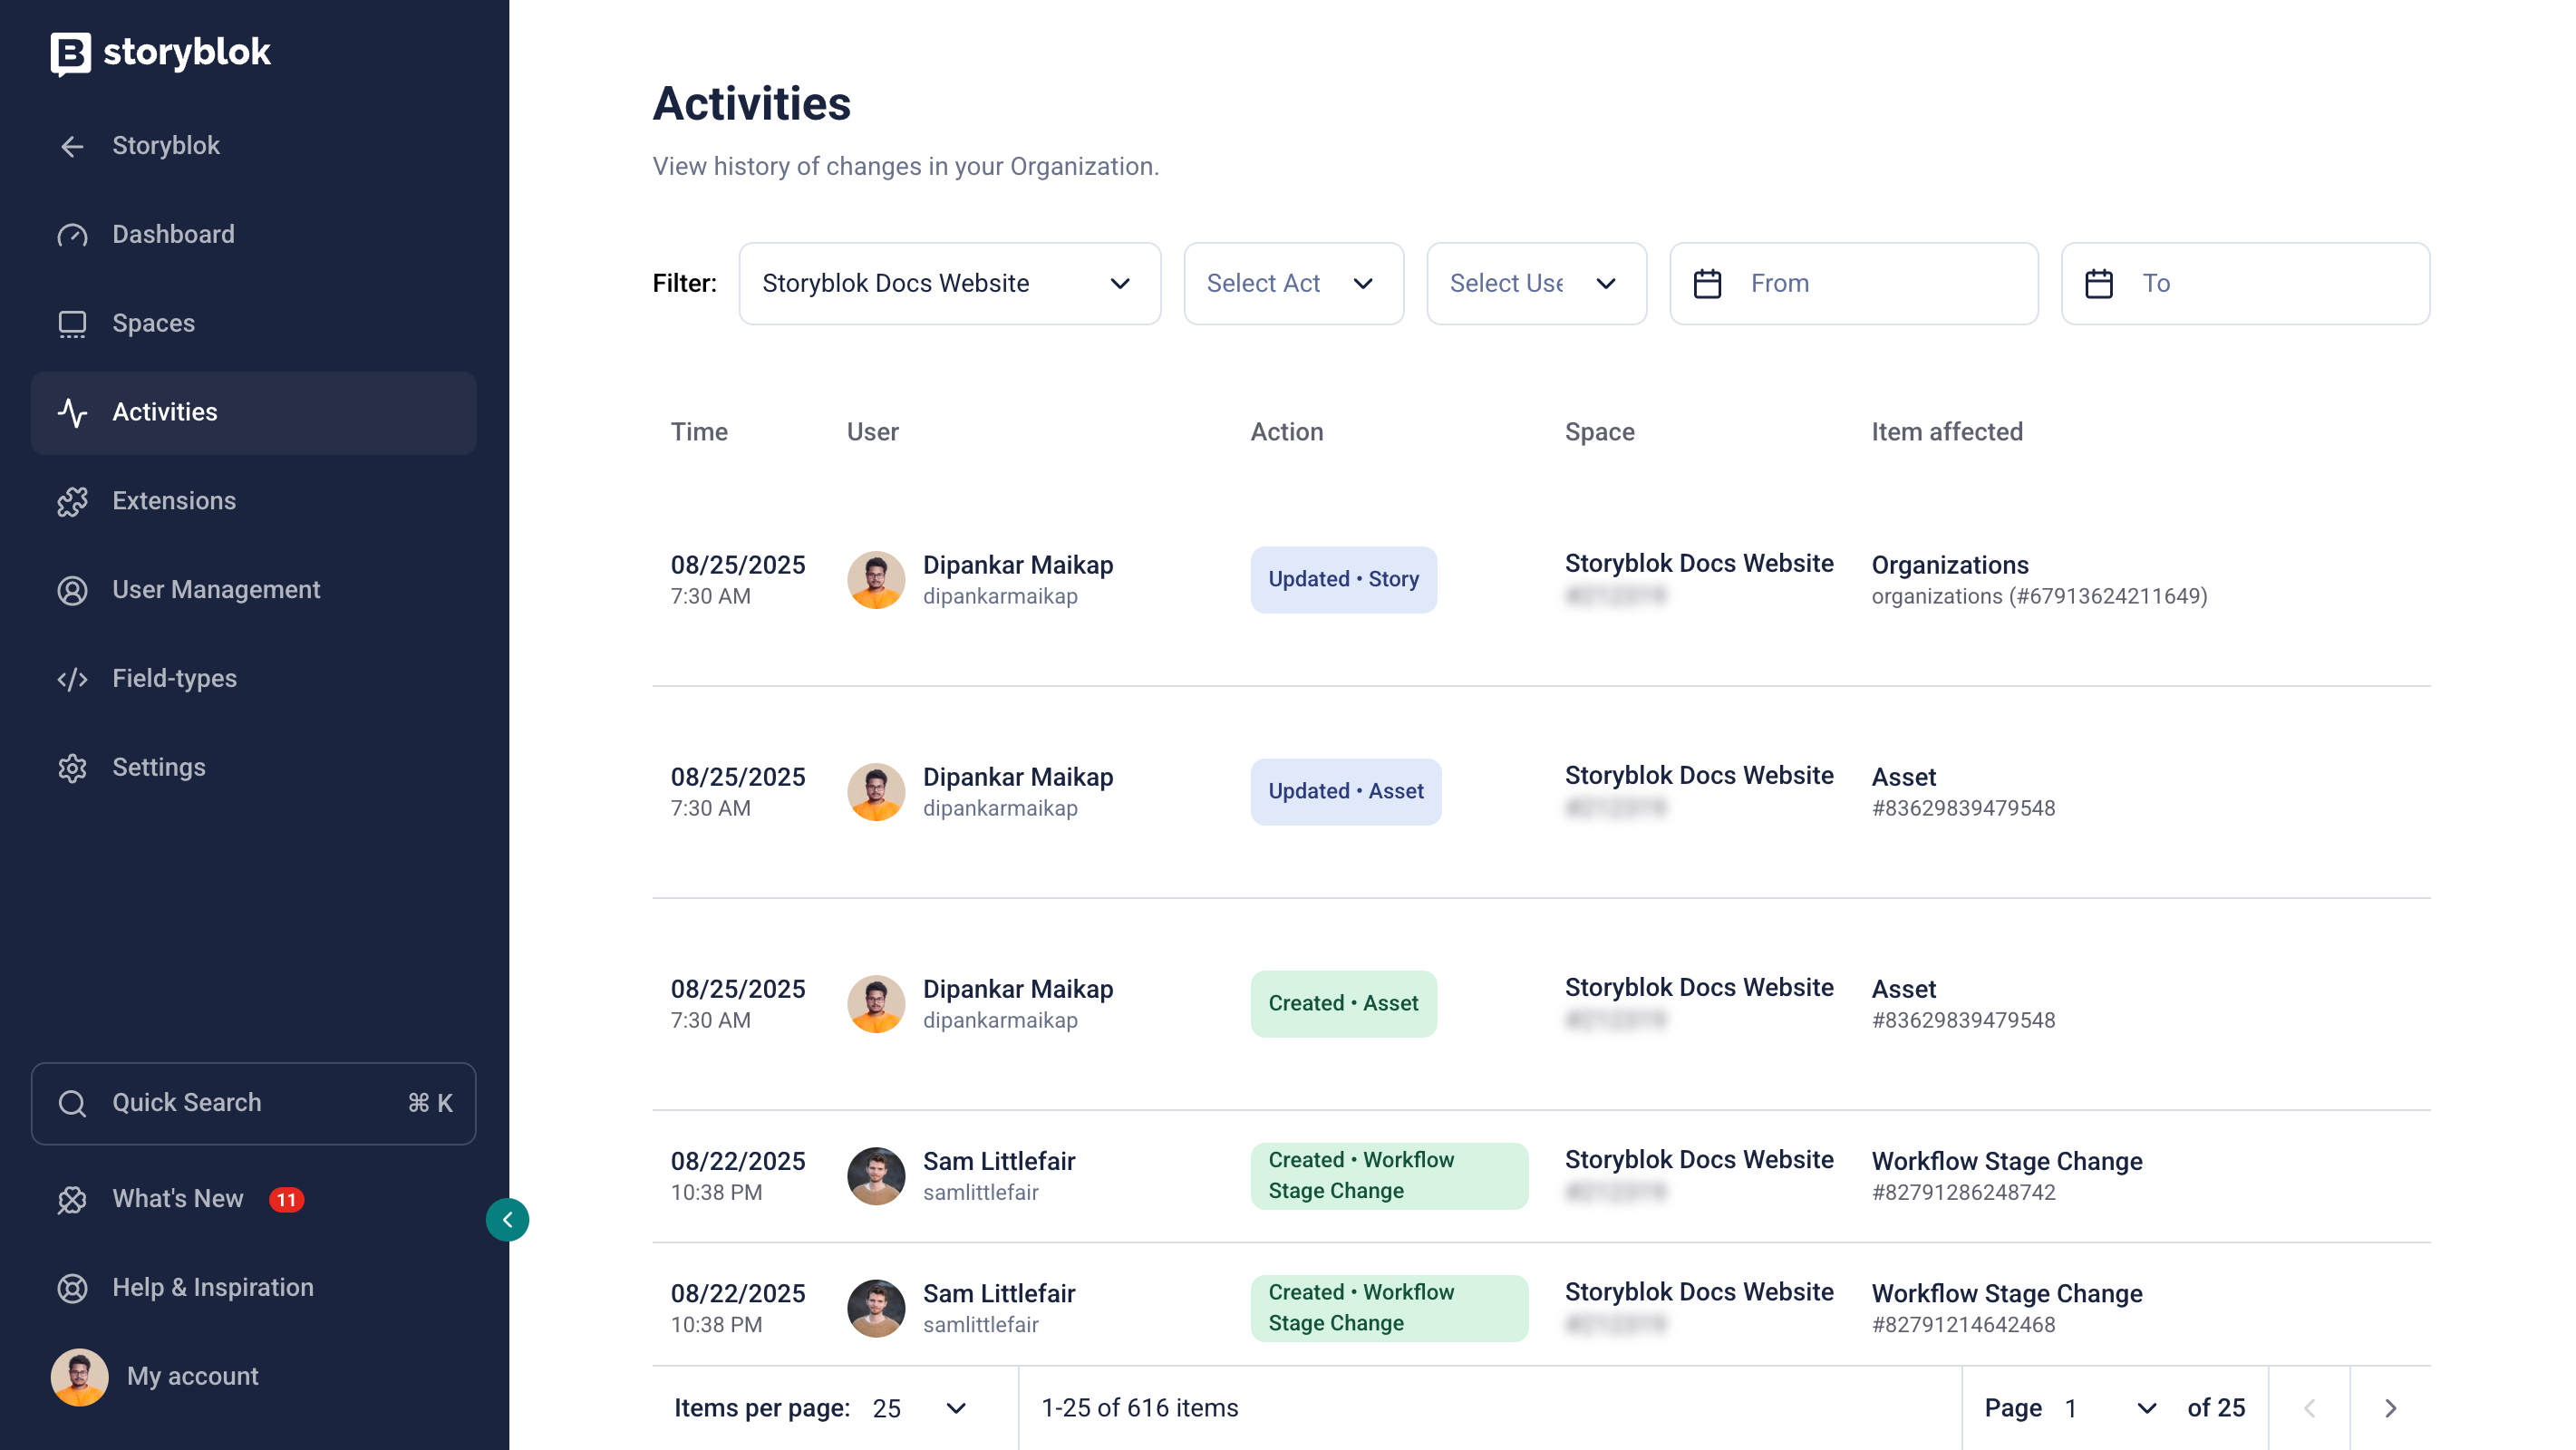Click the Spaces monitor icon
The height and width of the screenshot is (1450, 2576).
coord(72,324)
